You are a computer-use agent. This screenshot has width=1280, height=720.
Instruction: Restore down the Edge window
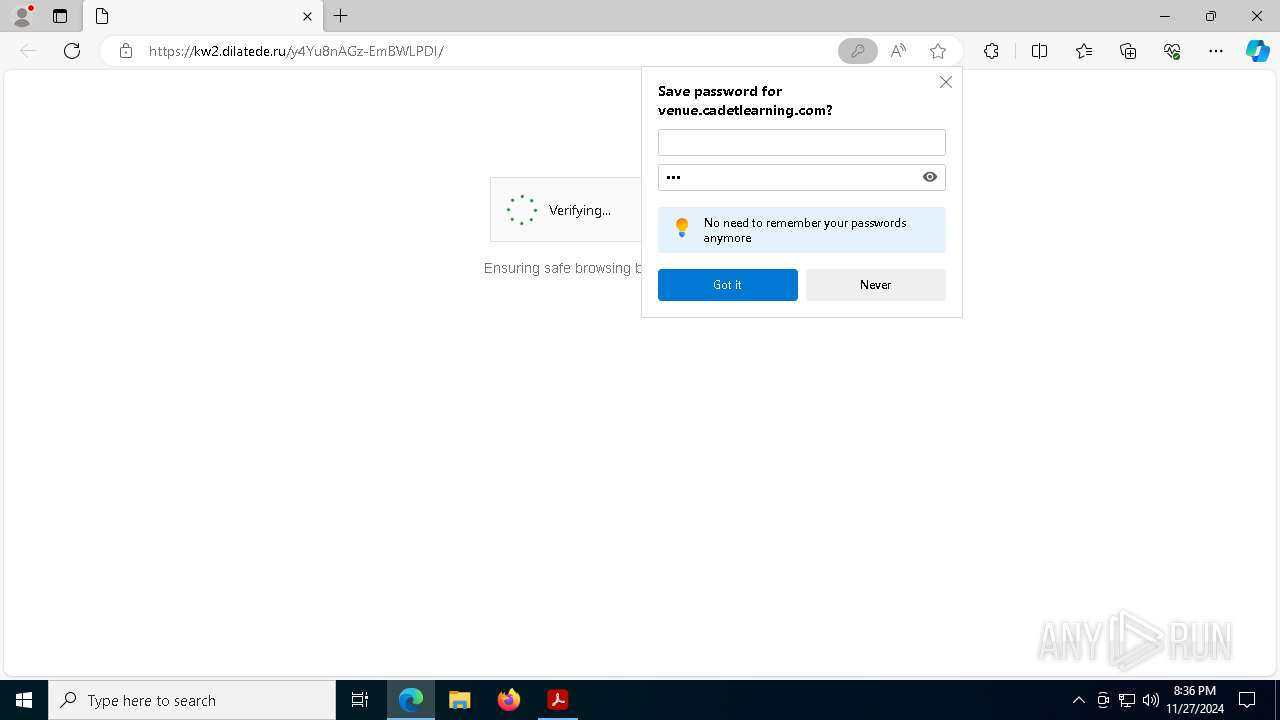(1211, 16)
